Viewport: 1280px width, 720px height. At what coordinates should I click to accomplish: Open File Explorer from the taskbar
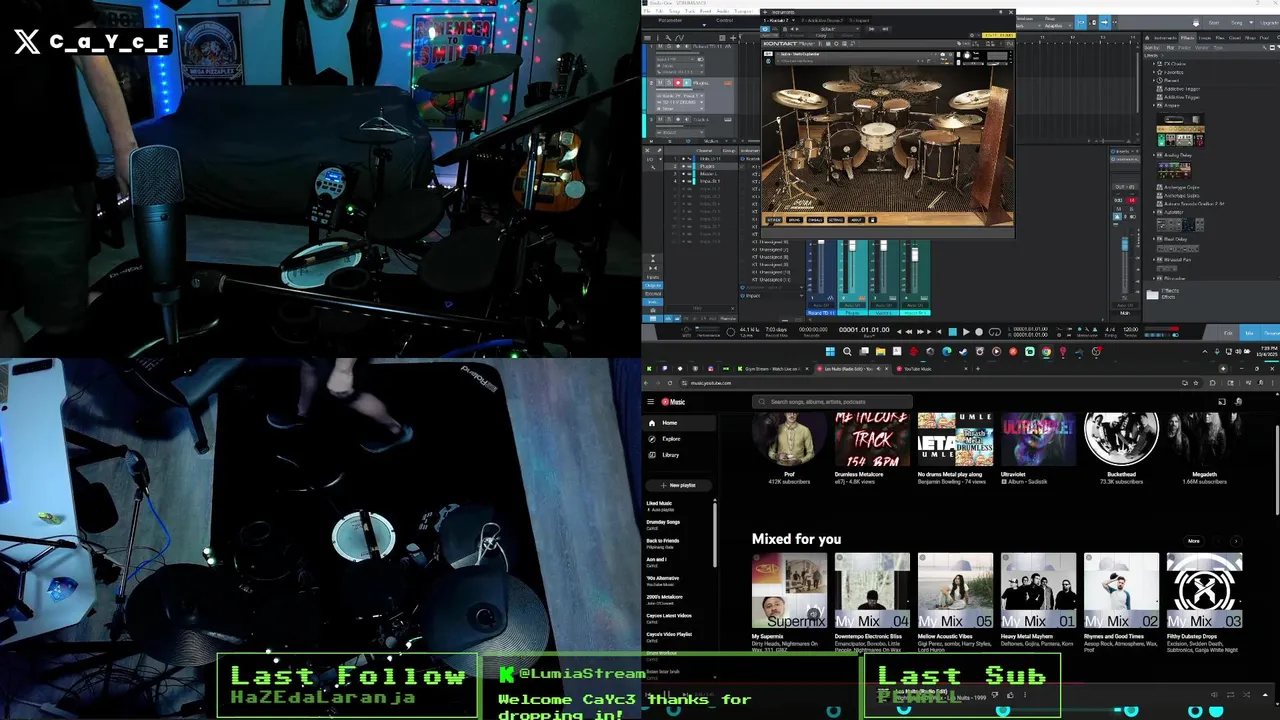coord(880,351)
